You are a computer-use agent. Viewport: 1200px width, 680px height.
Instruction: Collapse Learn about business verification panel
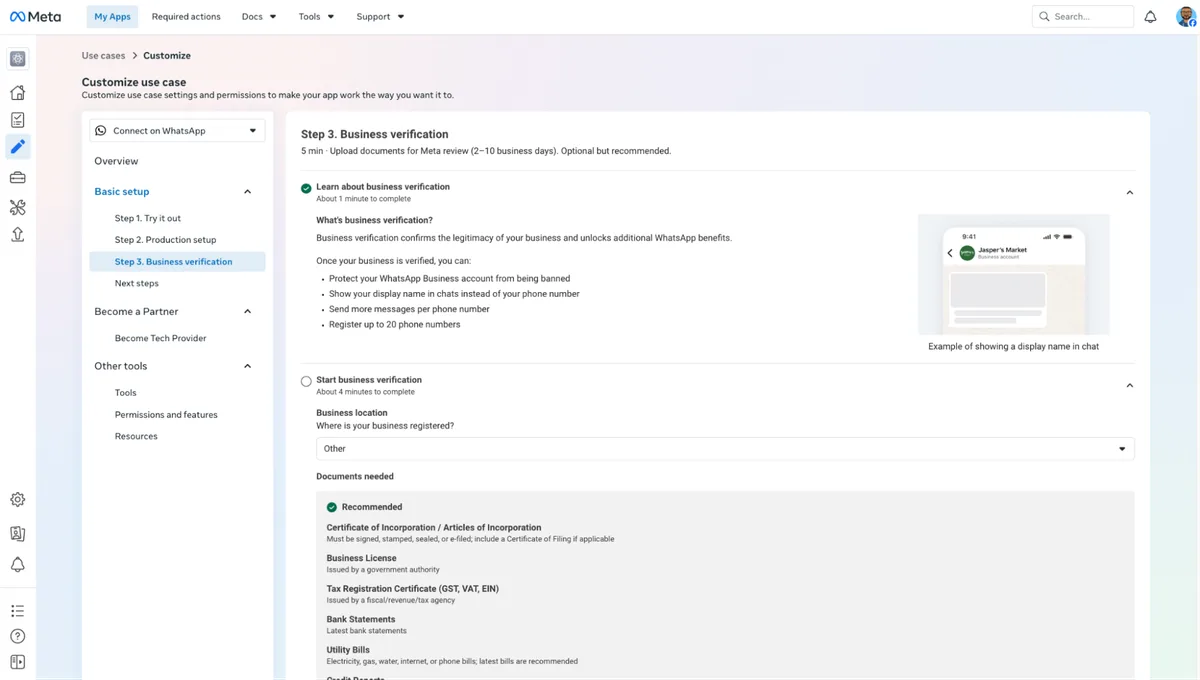(1130, 192)
